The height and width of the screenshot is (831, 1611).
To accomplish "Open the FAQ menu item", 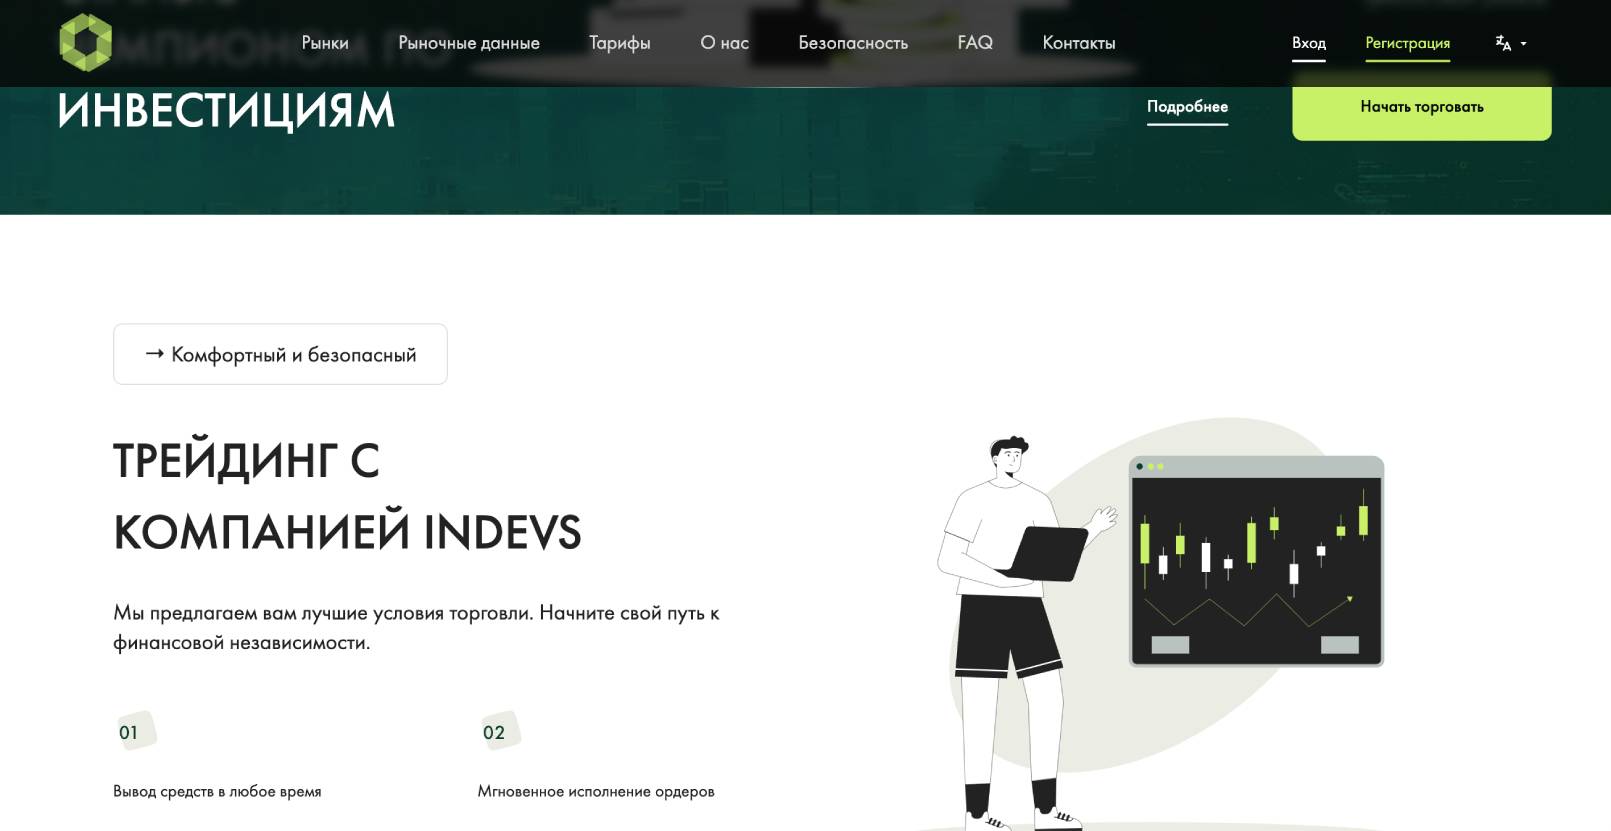I will tap(975, 43).
